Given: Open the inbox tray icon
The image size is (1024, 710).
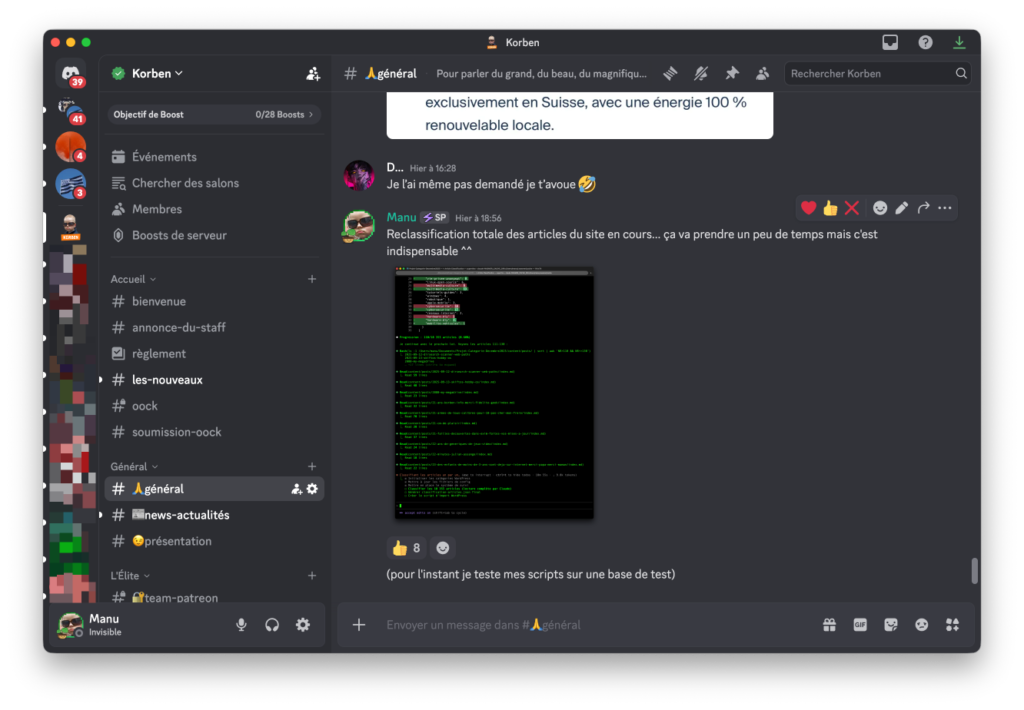Looking at the screenshot, I should [x=890, y=42].
